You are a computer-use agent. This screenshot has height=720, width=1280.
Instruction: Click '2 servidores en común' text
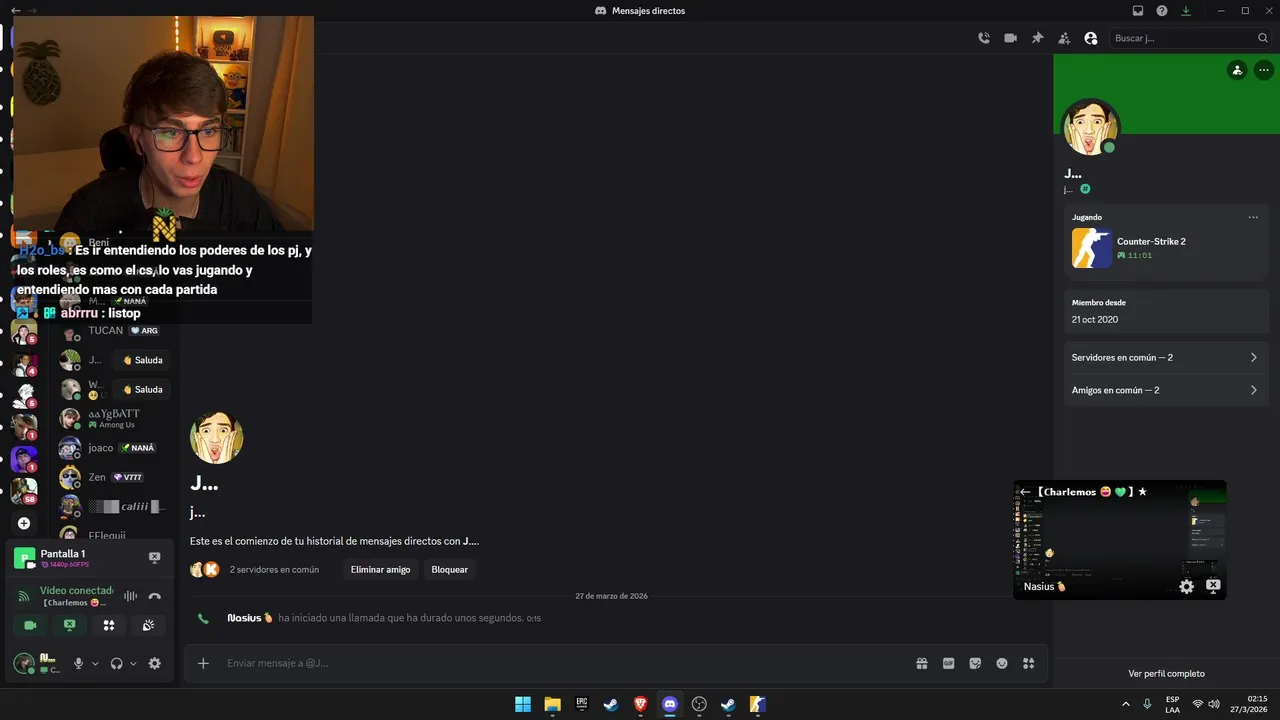[274, 569]
